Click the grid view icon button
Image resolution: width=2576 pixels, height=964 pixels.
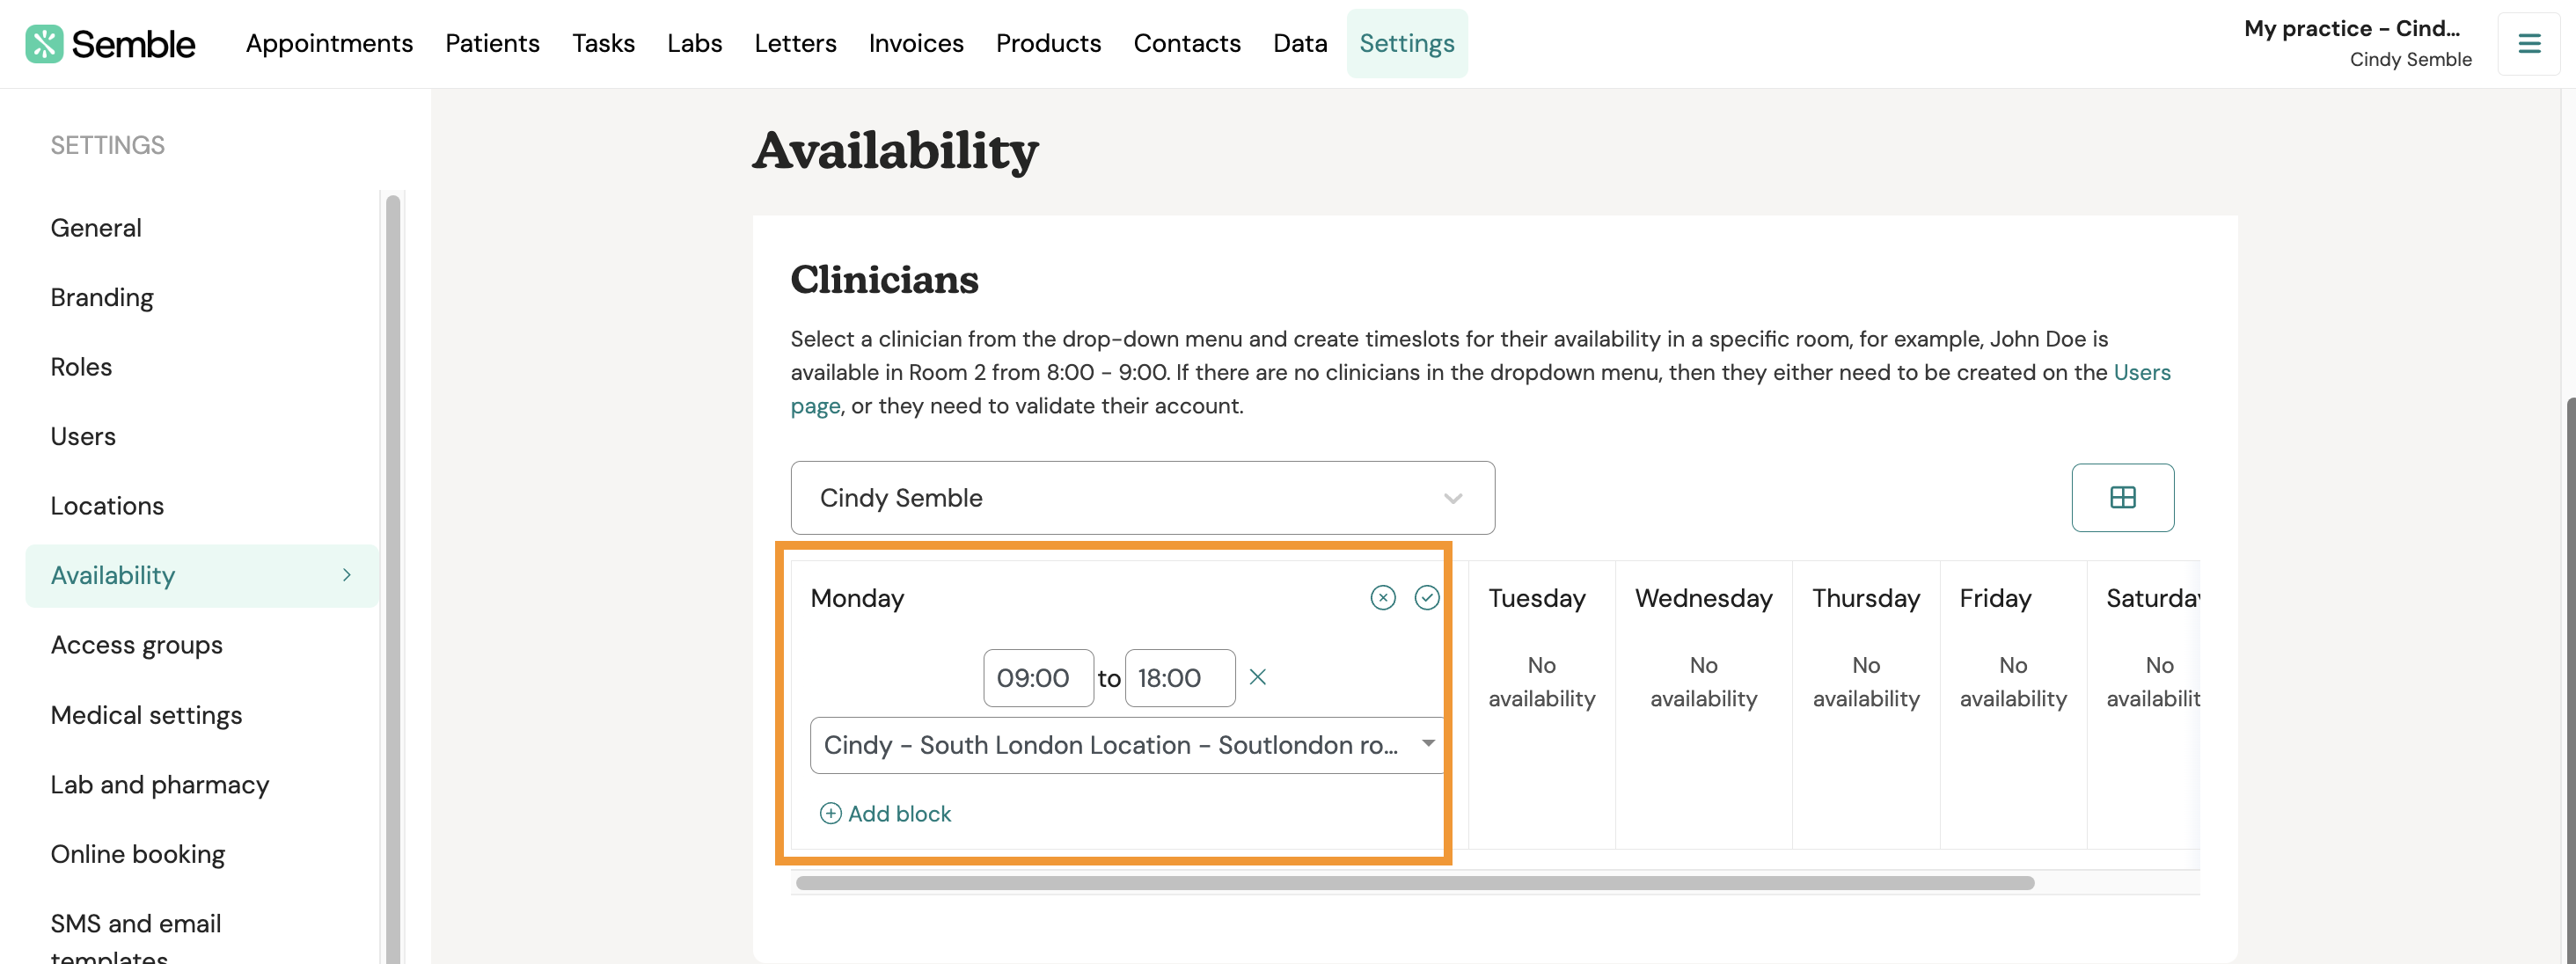click(2122, 497)
